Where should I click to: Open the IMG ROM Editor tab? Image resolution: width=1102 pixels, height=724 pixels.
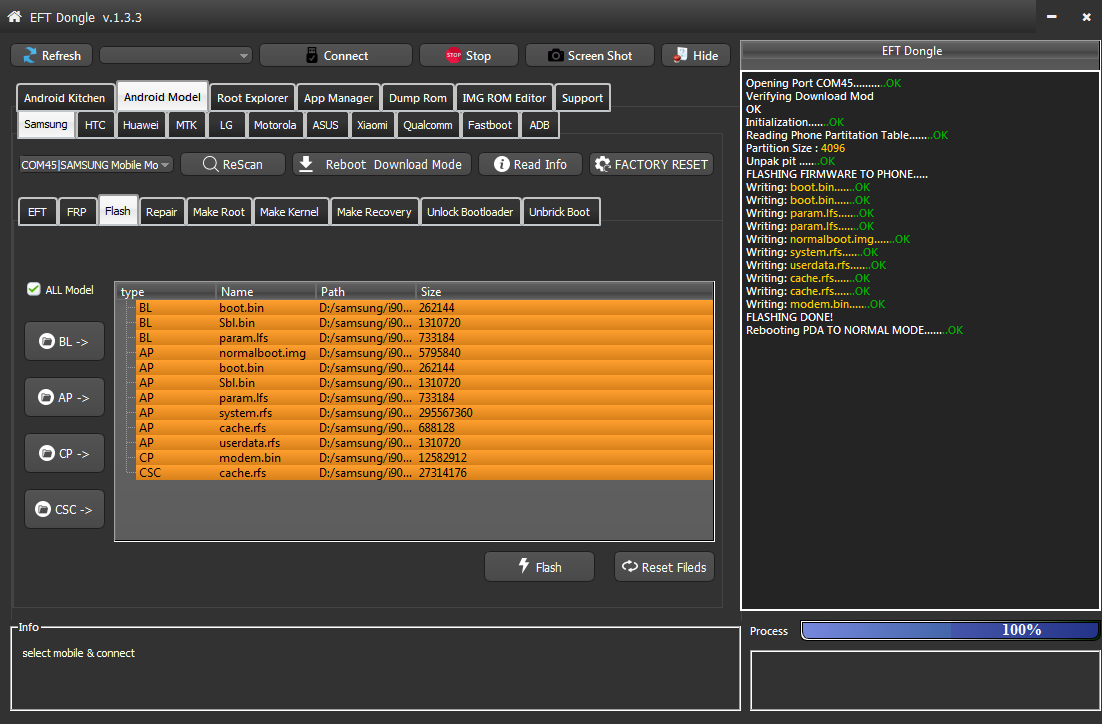504,98
